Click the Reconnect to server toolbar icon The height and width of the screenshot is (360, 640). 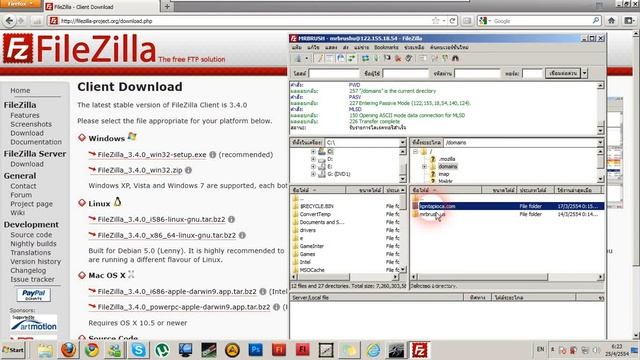(408, 59)
